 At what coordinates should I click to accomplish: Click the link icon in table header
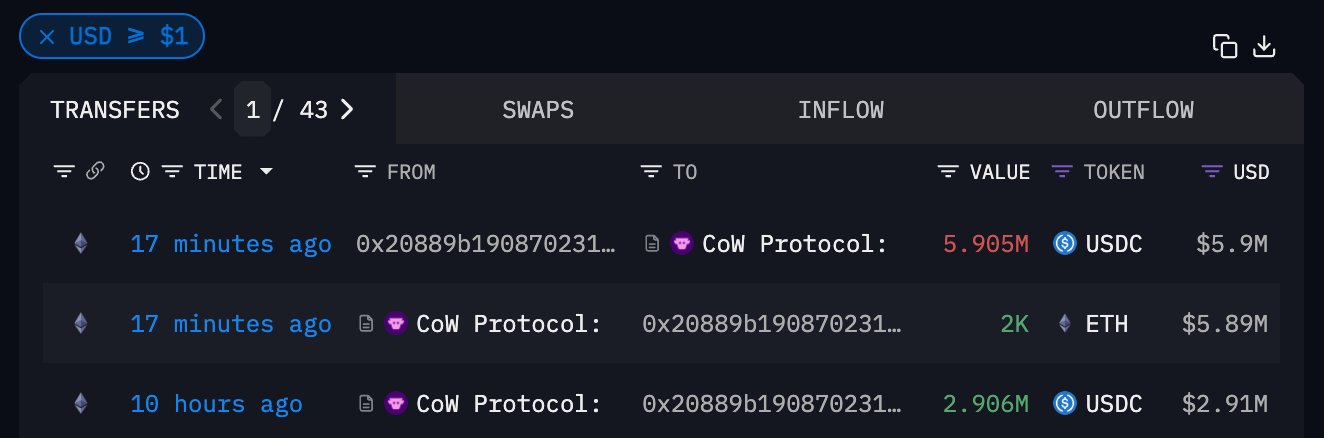(95, 172)
